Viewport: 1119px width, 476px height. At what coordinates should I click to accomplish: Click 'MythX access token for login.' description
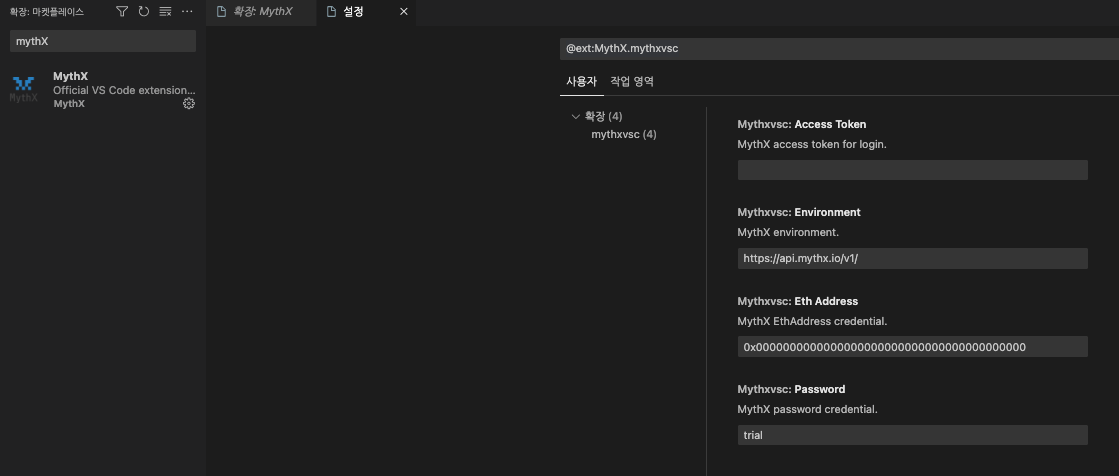pyautogui.click(x=811, y=144)
